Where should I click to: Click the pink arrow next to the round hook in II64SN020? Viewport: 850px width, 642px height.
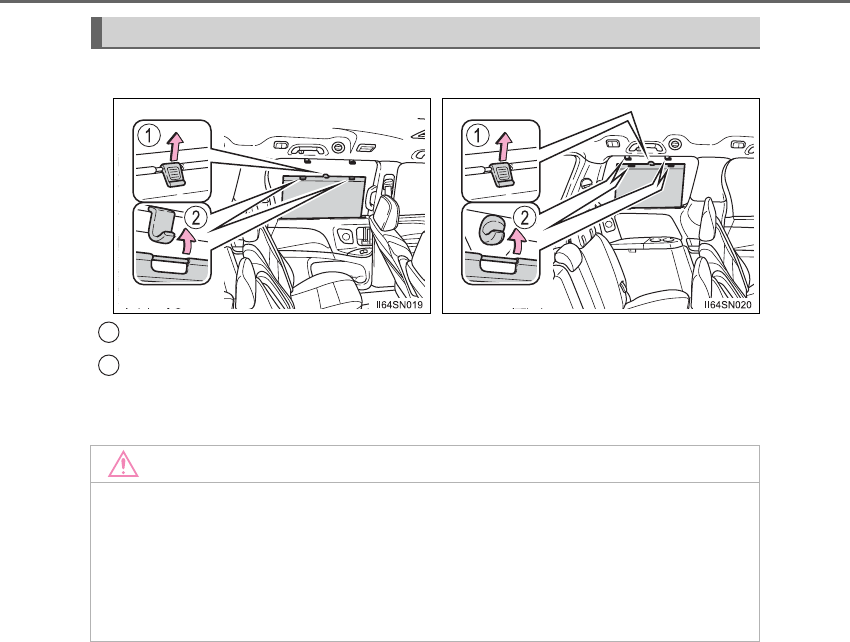tap(517, 242)
